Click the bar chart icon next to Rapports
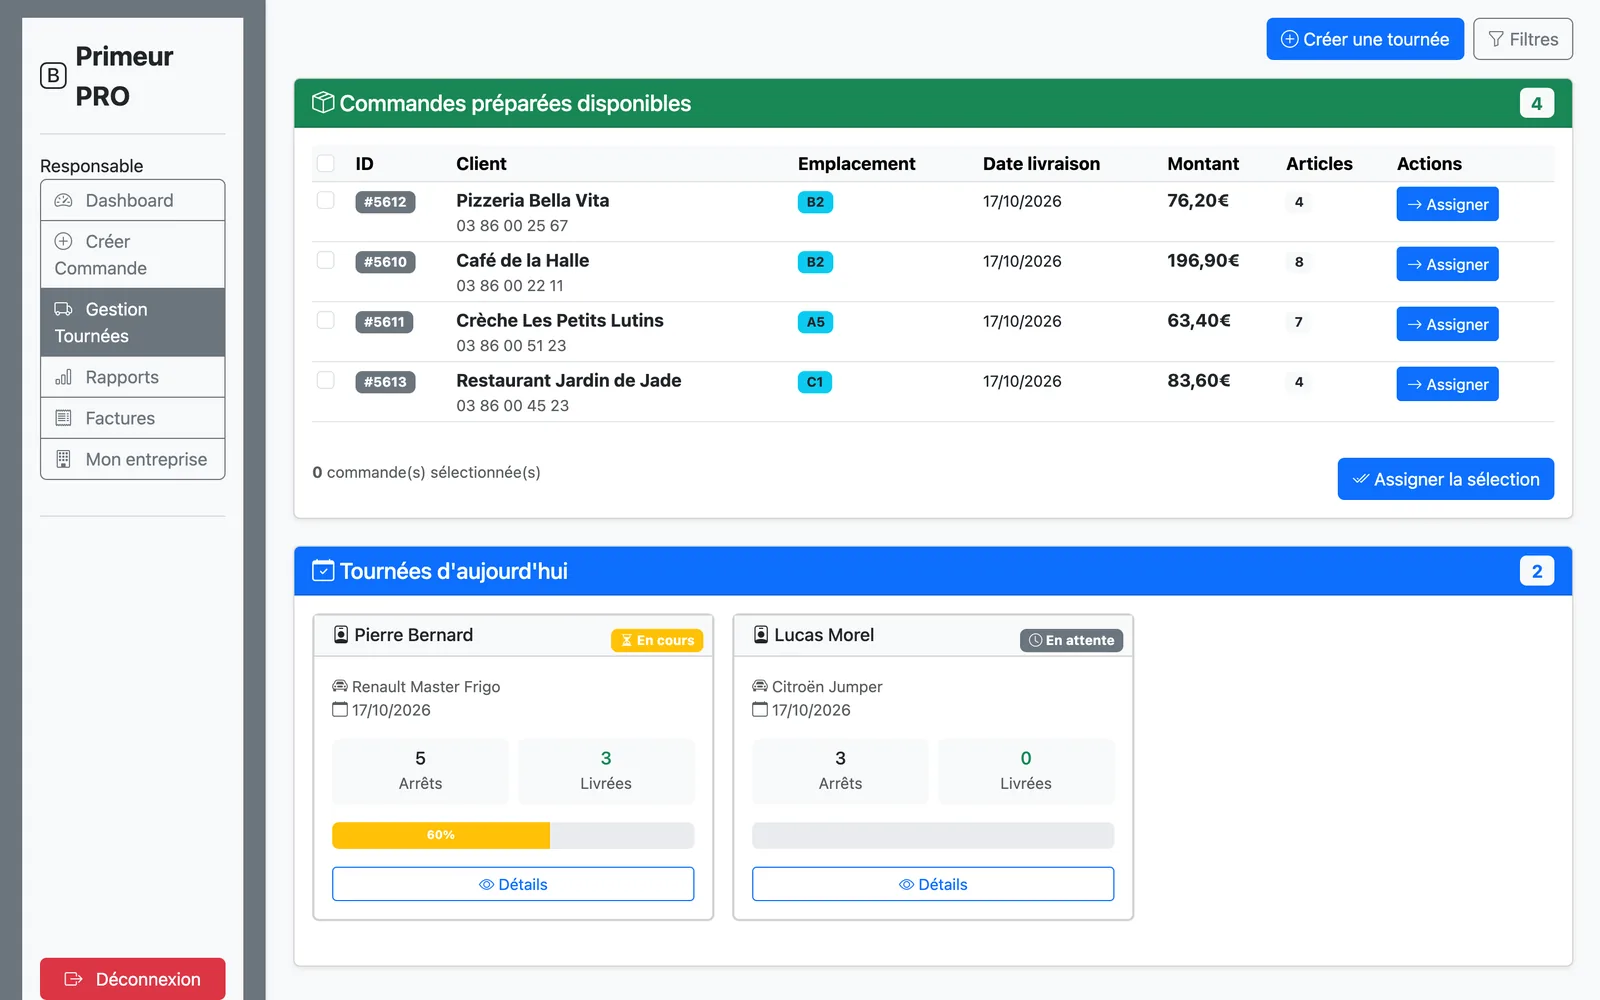Viewport: 1600px width, 1000px height. coord(63,377)
